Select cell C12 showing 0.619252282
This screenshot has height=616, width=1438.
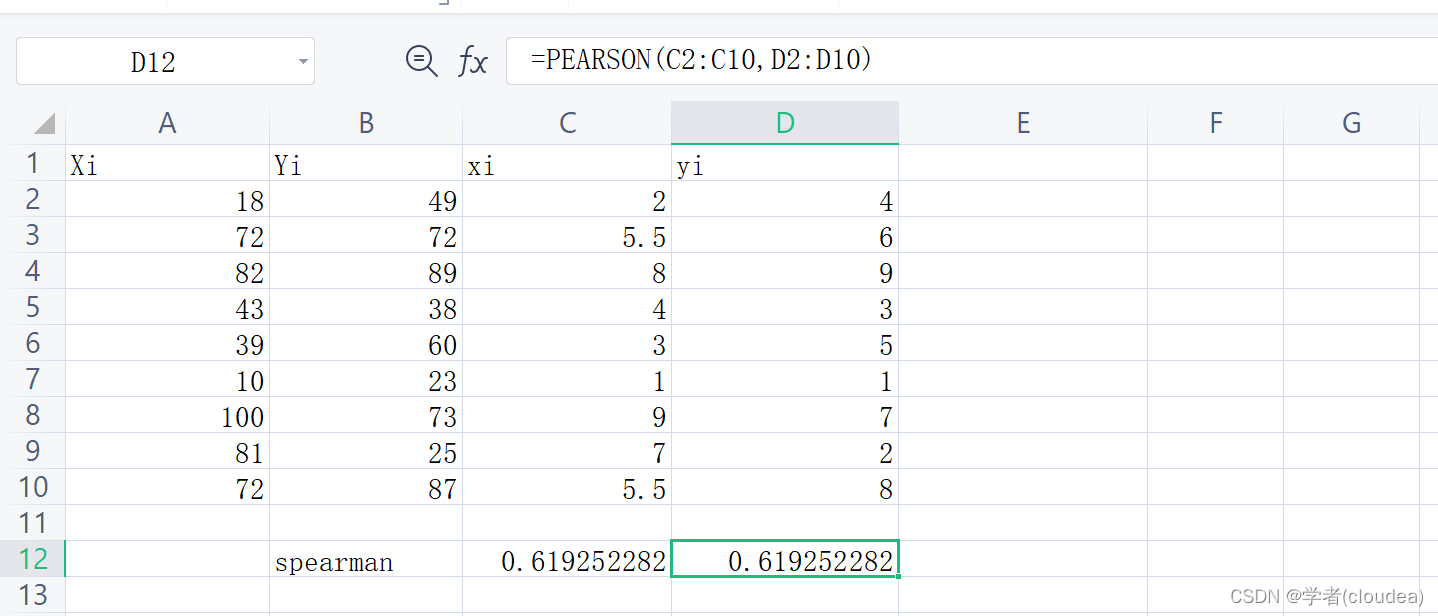pos(567,559)
